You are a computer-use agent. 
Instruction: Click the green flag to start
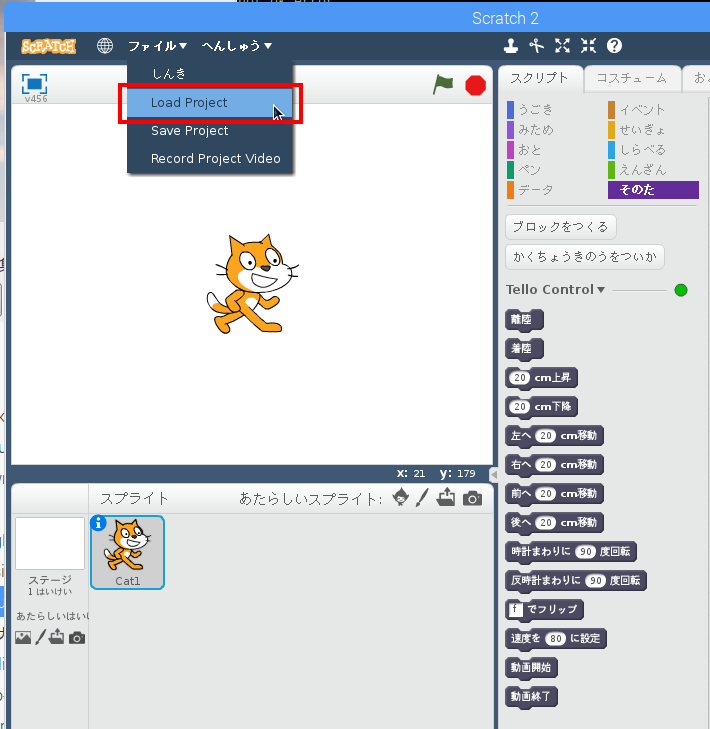tap(443, 85)
